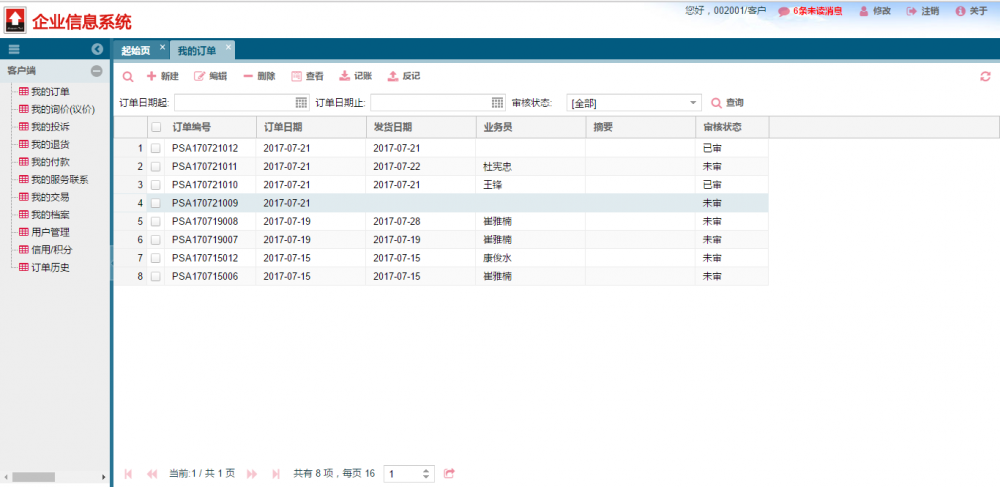Collapse the 客户端 panel section
This screenshot has width=1000, height=487.
tap(97, 71)
